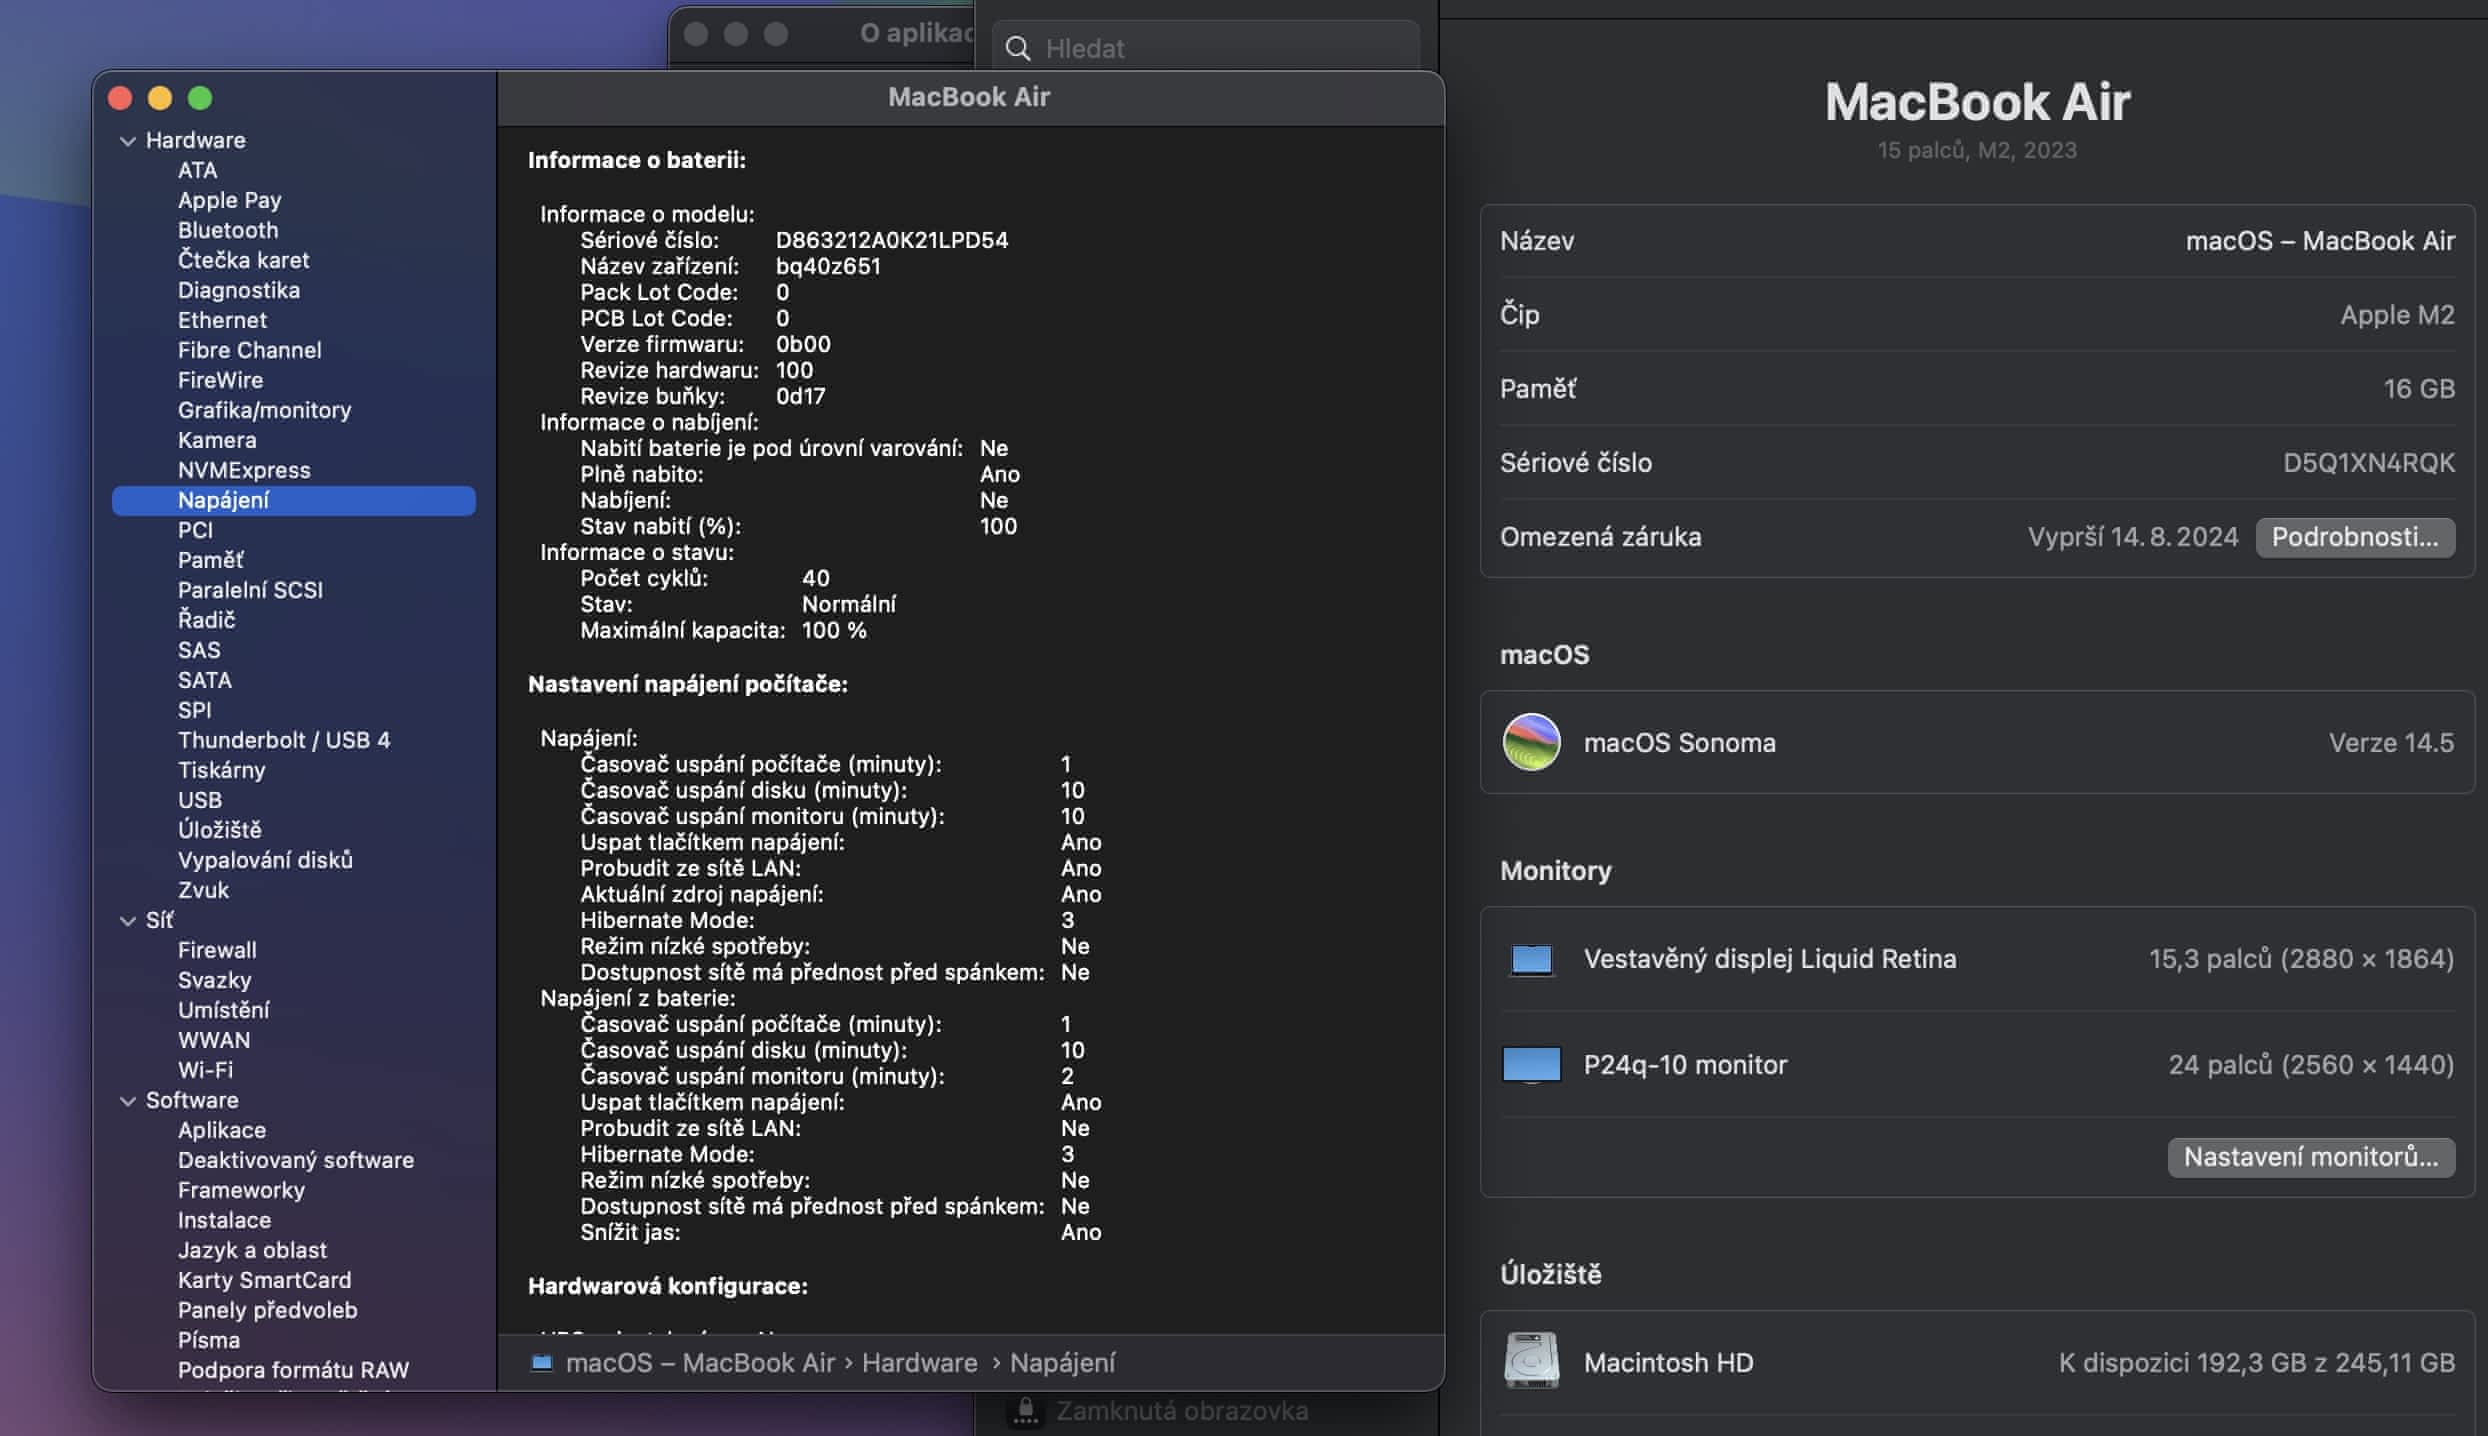Click the Liquid Retina display icon

[x=1531, y=959]
